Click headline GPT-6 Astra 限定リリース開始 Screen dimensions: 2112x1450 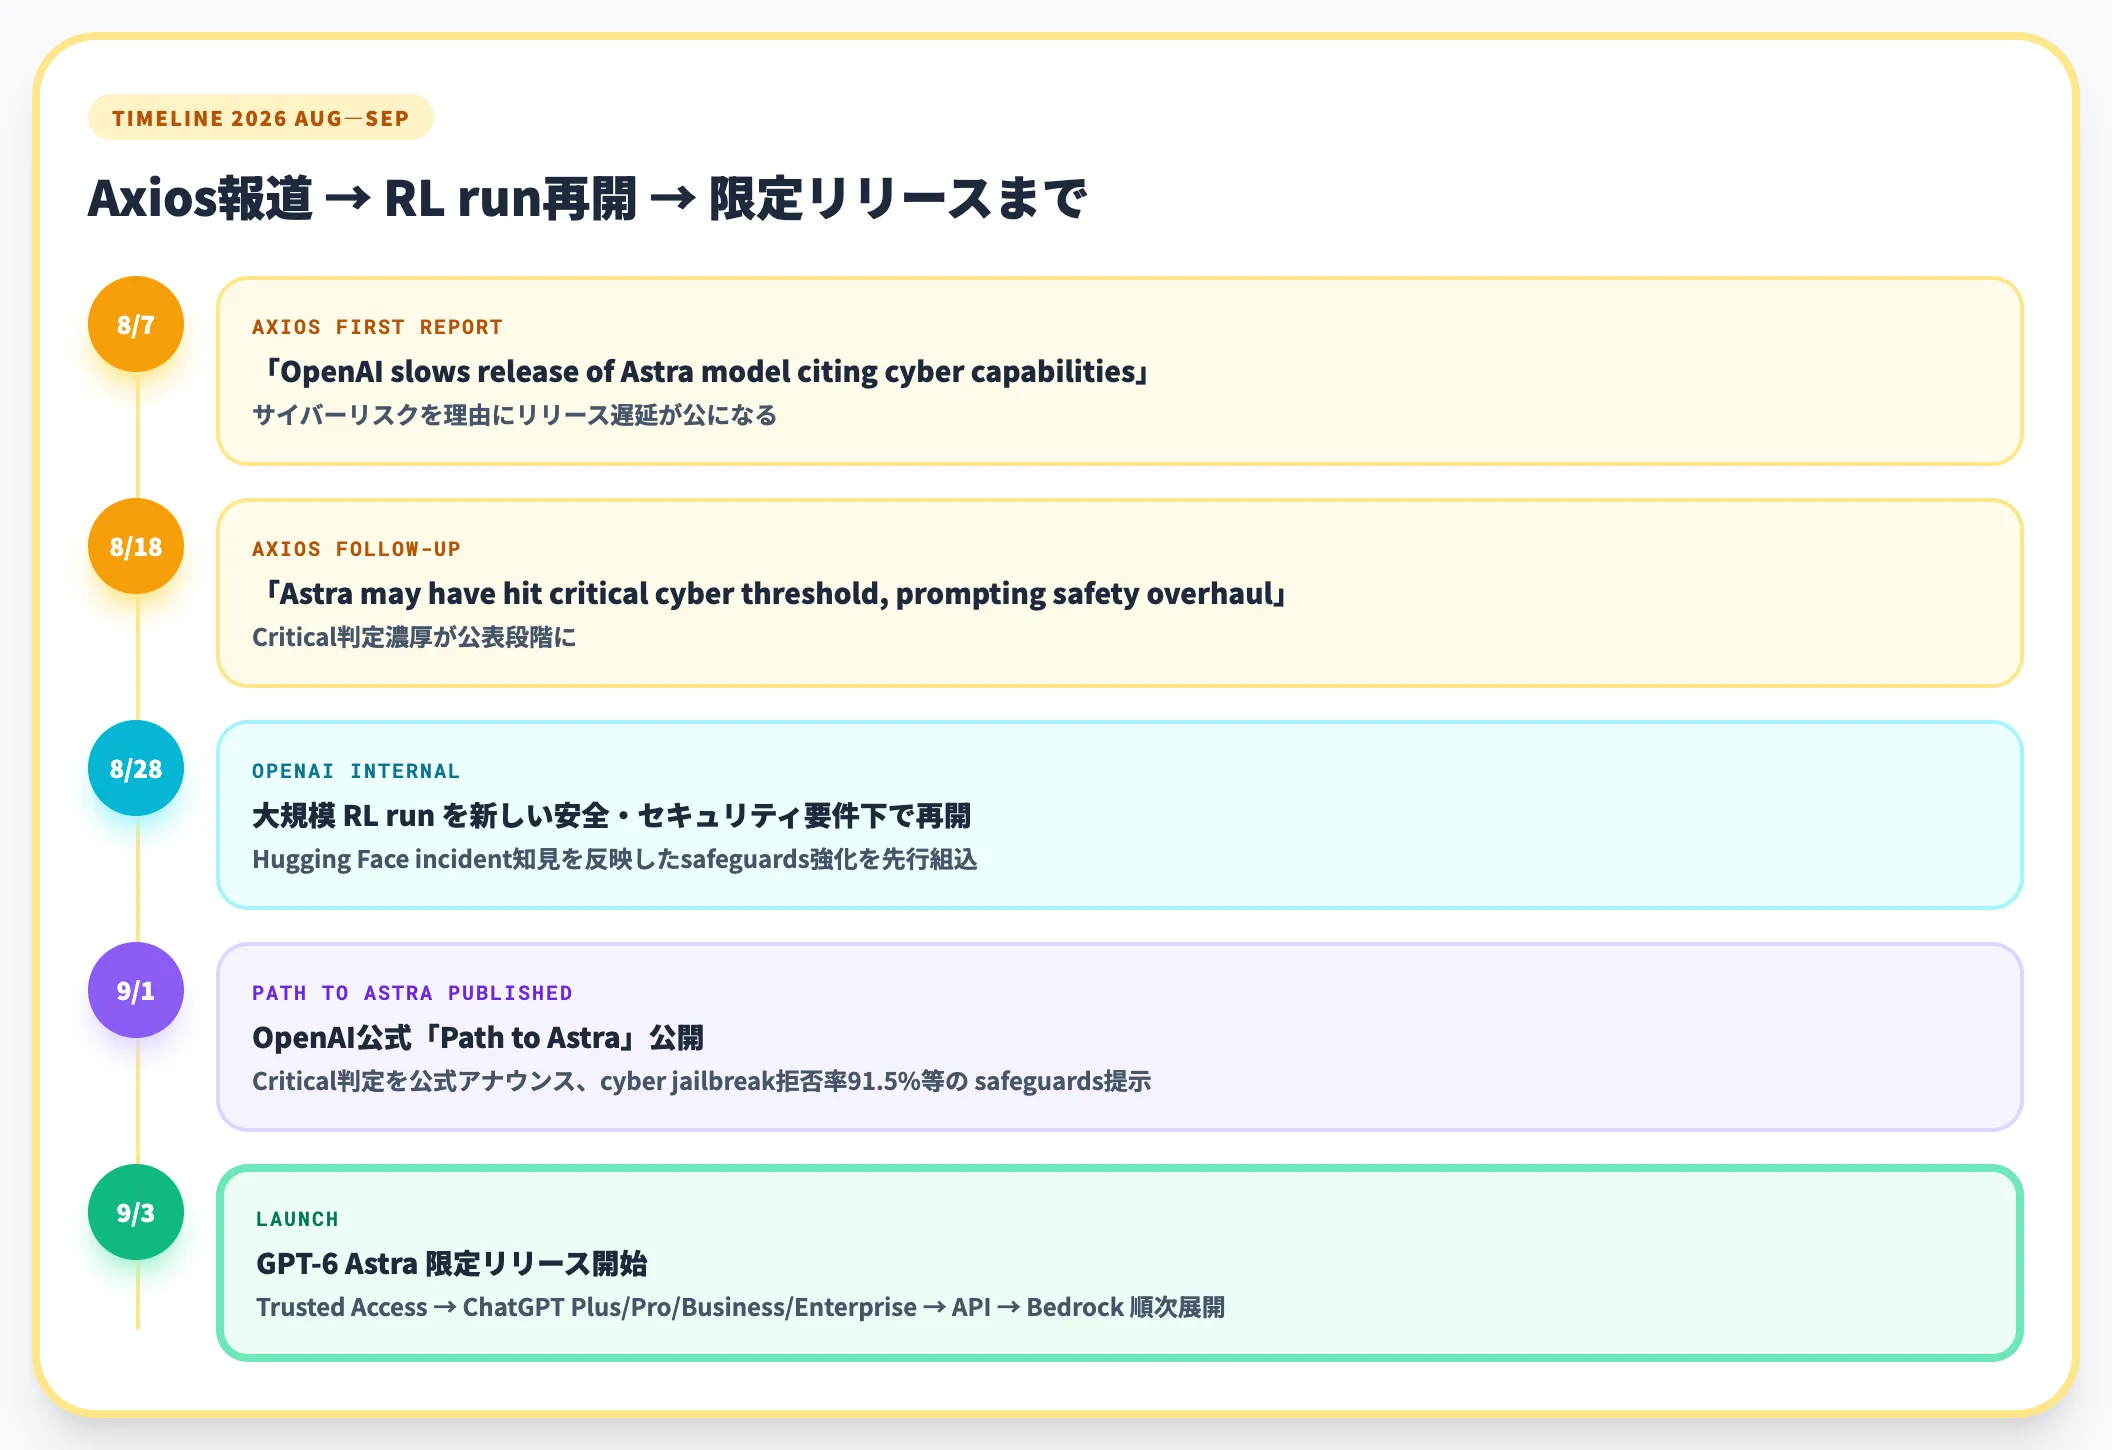click(452, 1264)
